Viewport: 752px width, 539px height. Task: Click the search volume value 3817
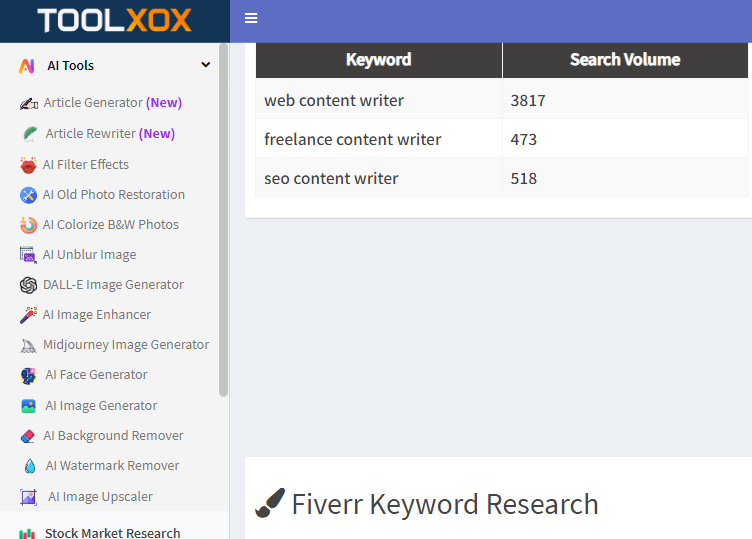(528, 101)
